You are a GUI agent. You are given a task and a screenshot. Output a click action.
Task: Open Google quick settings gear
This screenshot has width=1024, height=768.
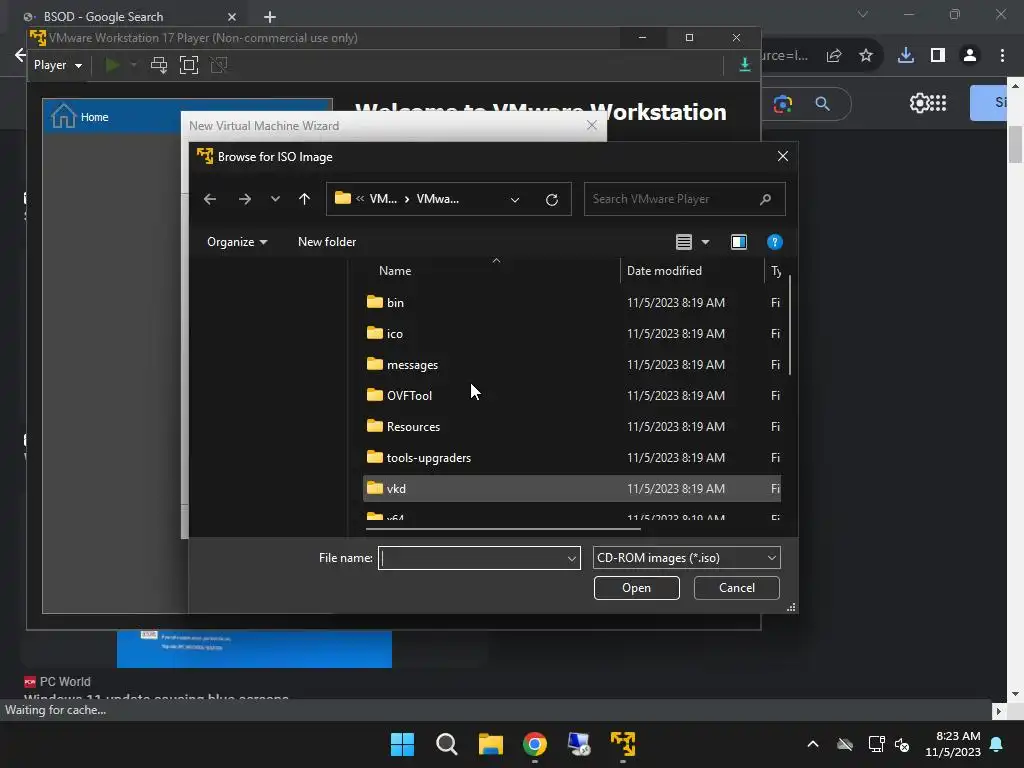(918, 103)
